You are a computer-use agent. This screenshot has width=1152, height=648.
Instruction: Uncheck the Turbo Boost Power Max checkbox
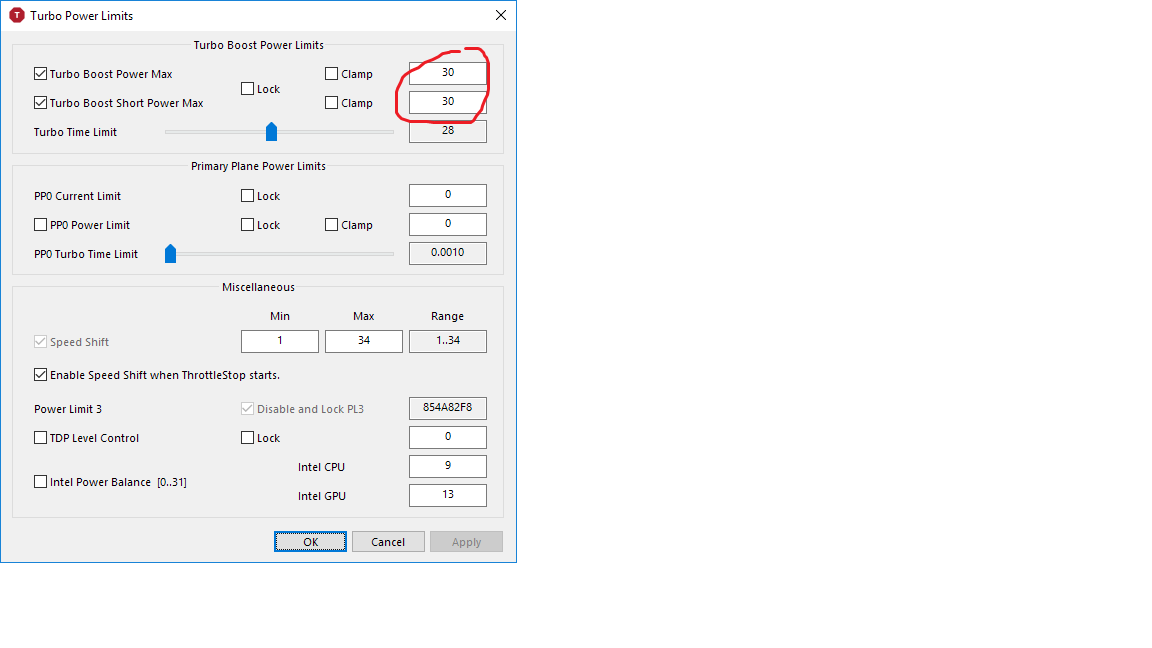click(x=40, y=73)
